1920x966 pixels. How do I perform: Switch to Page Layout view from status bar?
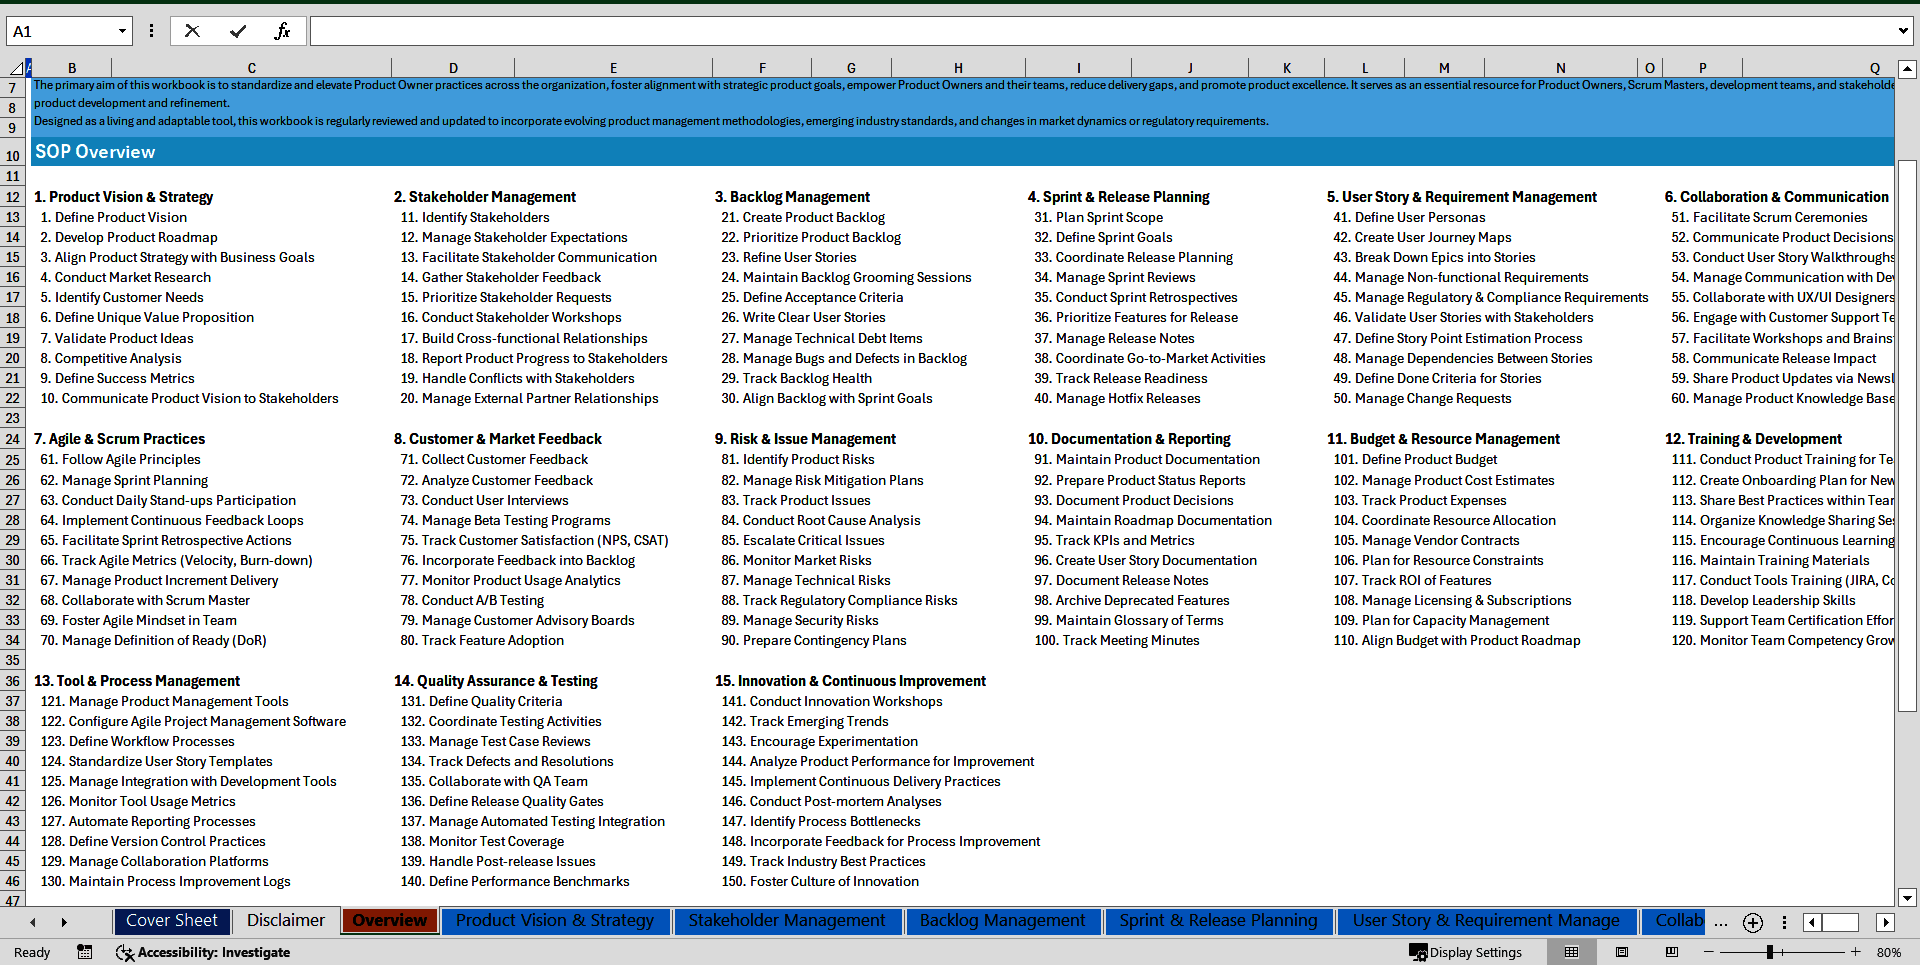click(1622, 952)
